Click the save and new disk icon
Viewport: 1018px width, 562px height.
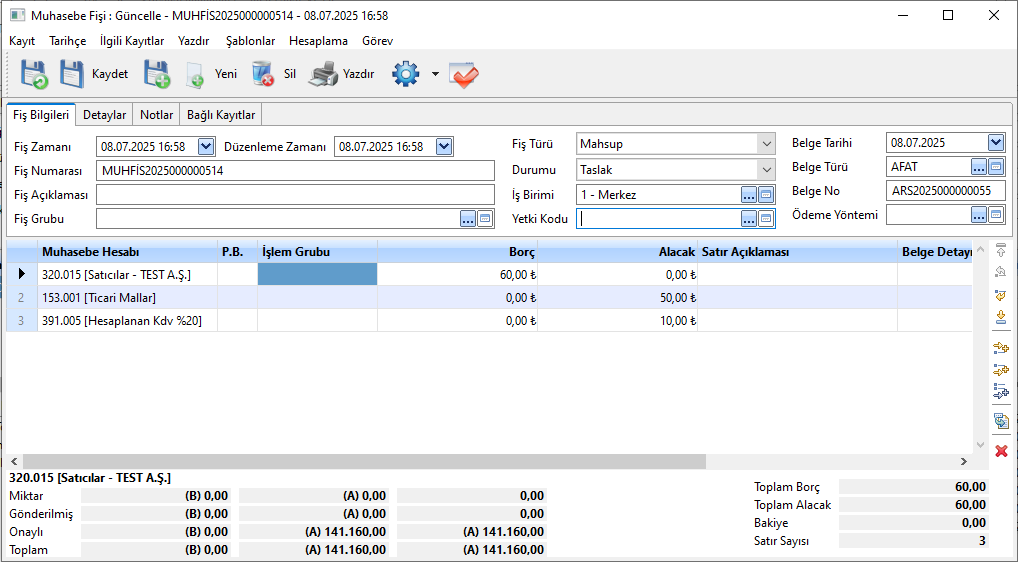[x=157, y=75]
